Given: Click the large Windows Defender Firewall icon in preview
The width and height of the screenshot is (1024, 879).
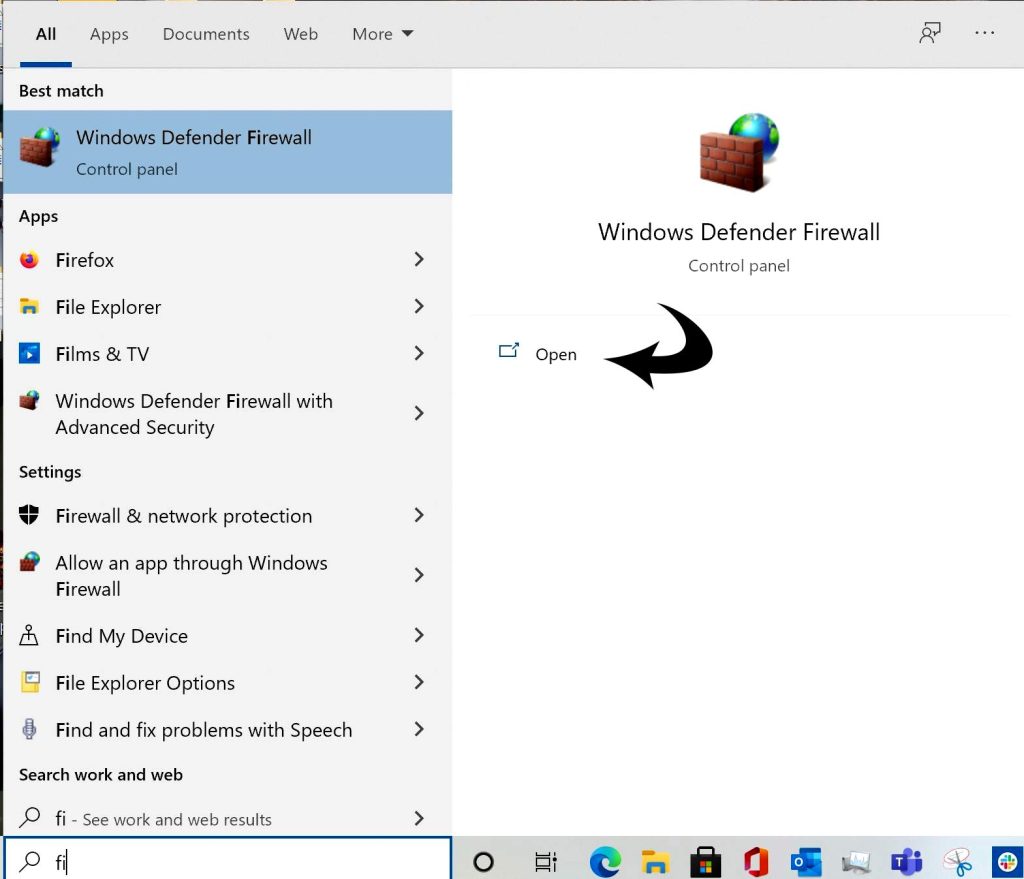Looking at the screenshot, I should (x=739, y=152).
